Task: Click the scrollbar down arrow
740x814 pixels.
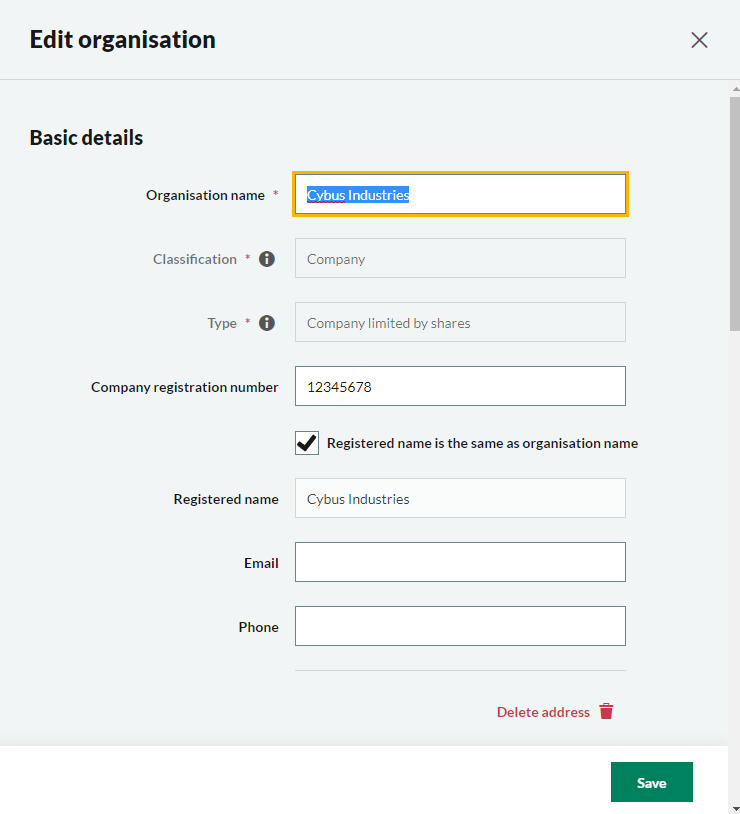Action: coord(735,806)
